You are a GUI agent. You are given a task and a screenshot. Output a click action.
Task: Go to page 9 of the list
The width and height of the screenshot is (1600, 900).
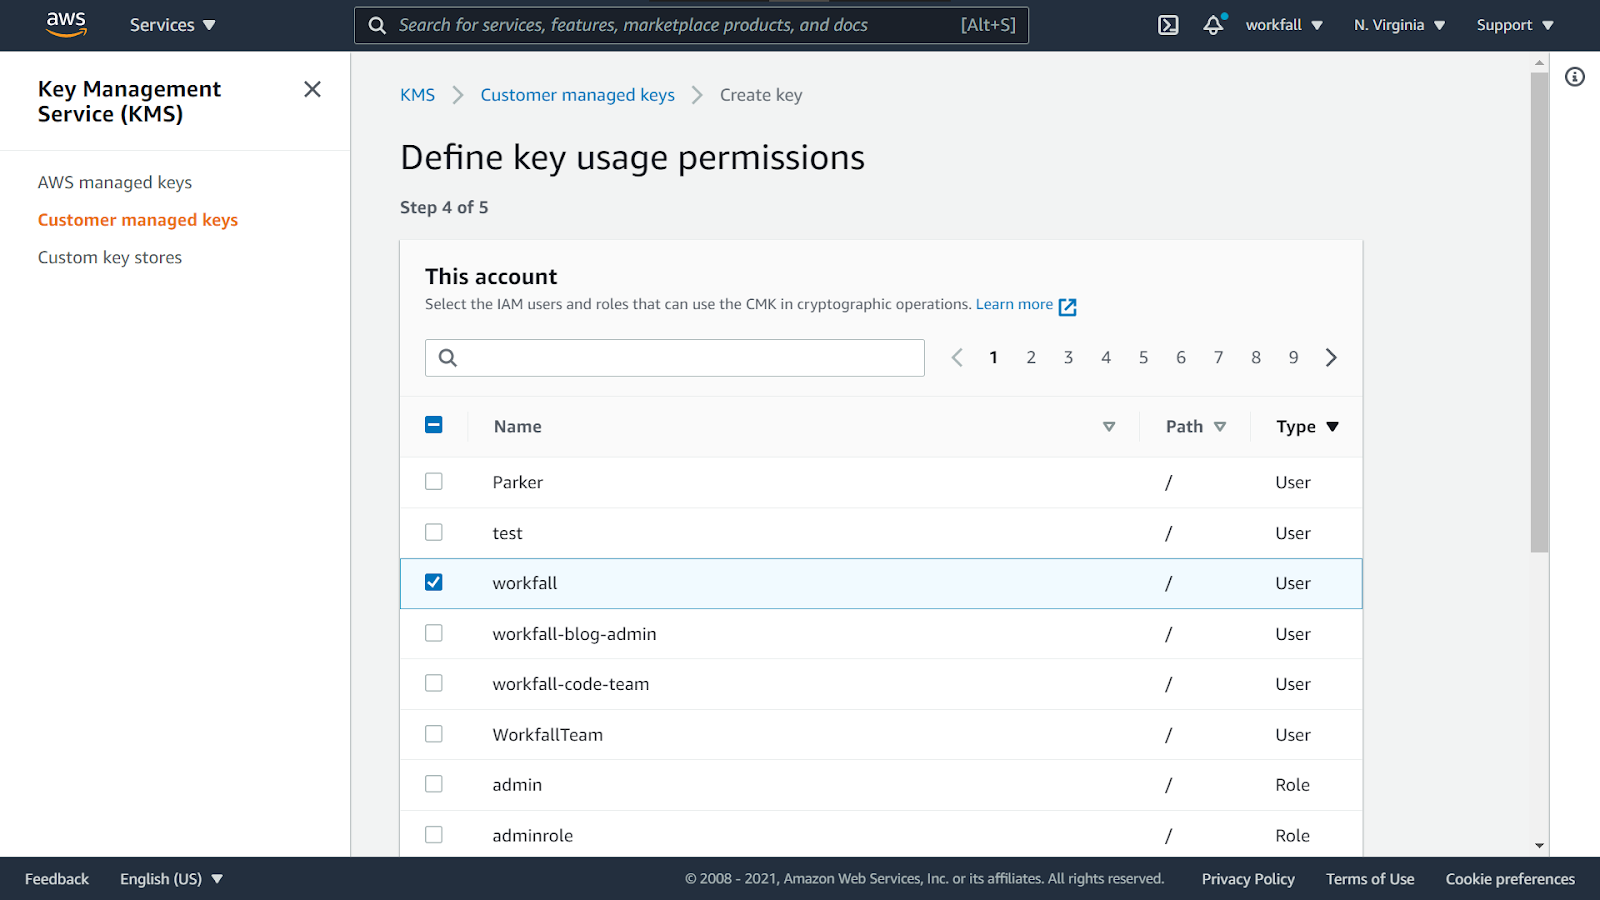(x=1293, y=358)
